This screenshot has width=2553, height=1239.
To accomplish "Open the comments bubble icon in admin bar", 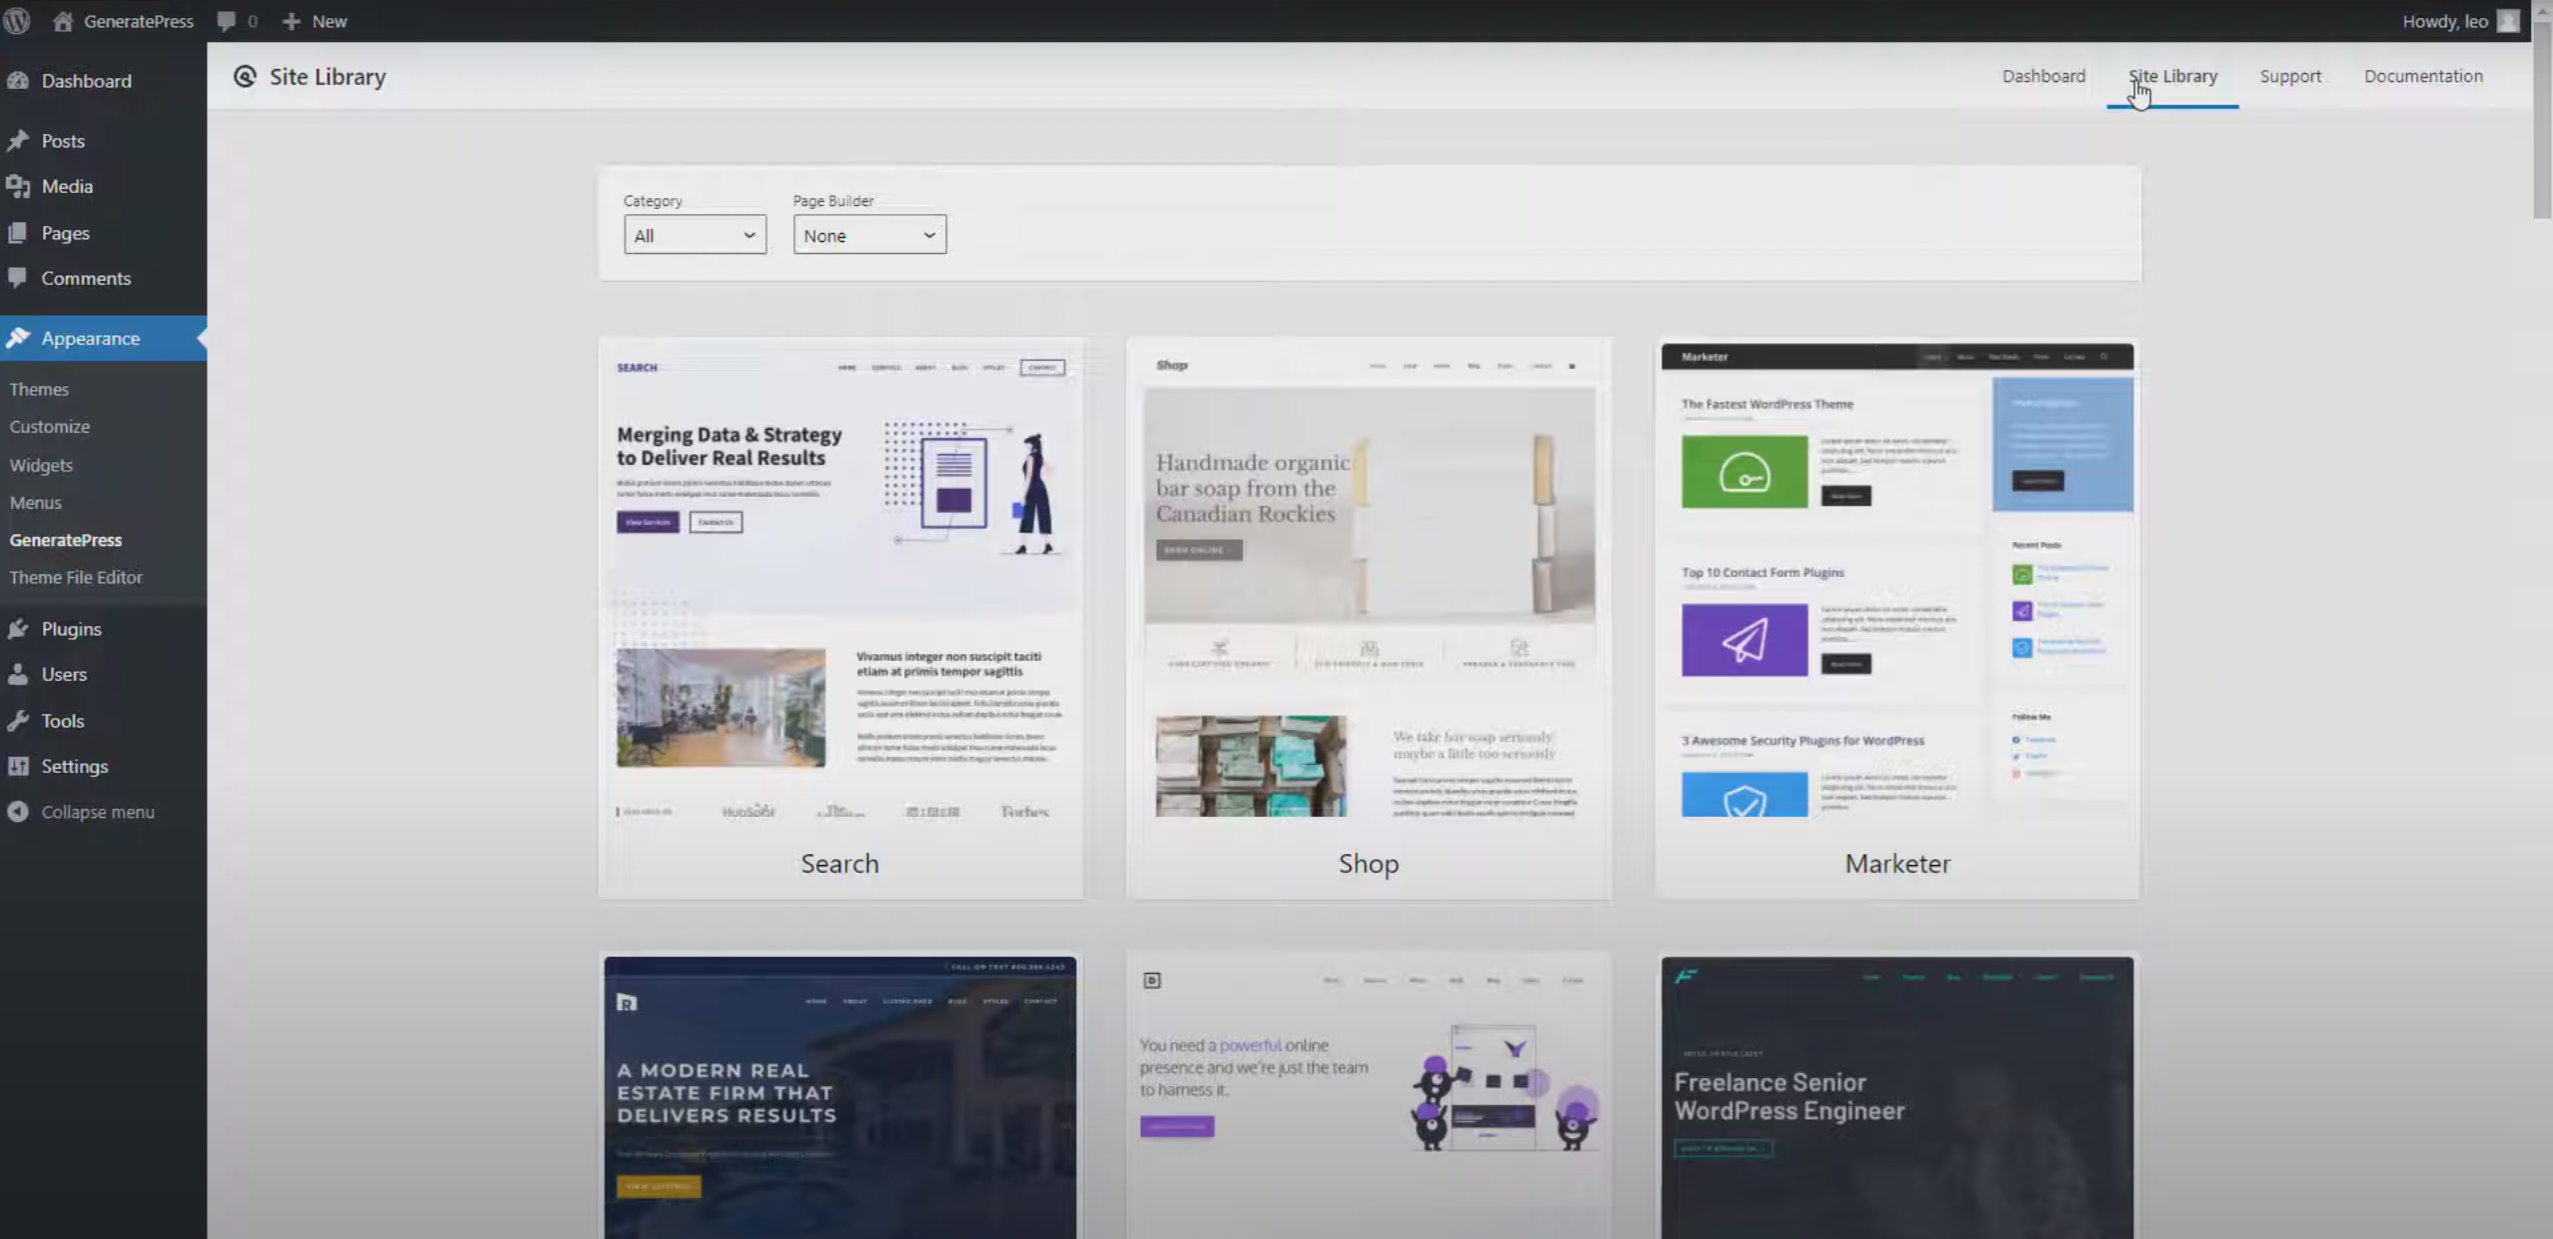I will [226, 21].
